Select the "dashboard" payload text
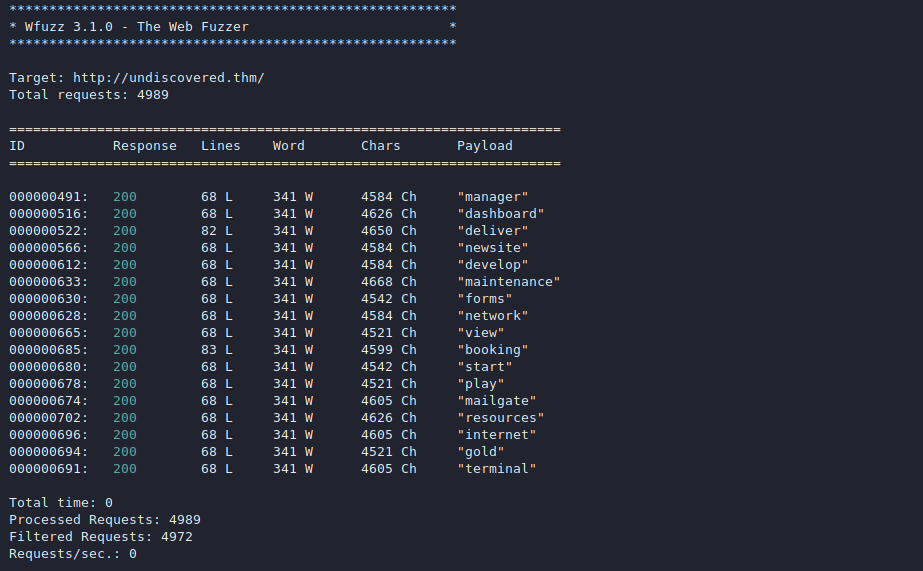The width and height of the screenshot is (923, 571). pyautogui.click(x=501, y=214)
